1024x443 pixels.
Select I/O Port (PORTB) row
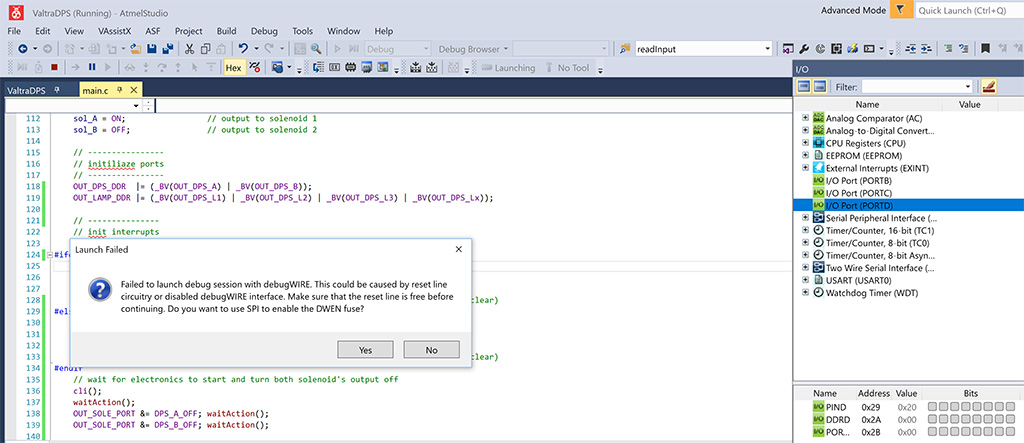[908, 180]
